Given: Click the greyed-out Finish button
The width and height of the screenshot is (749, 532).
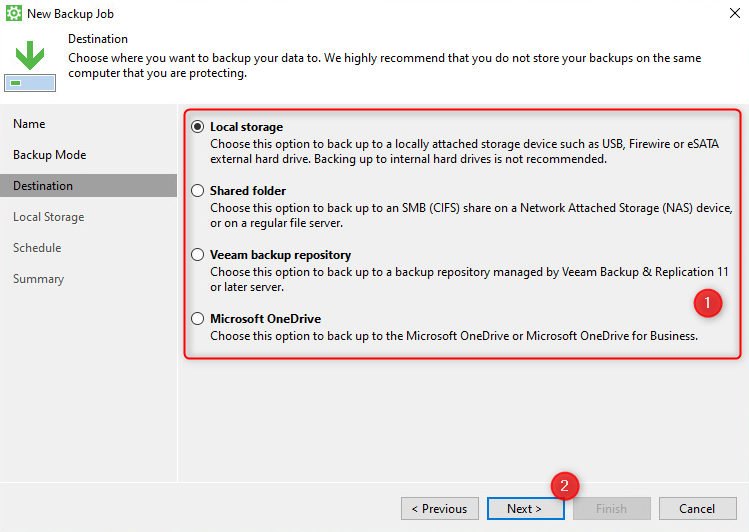Looking at the screenshot, I should [x=611, y=509].
